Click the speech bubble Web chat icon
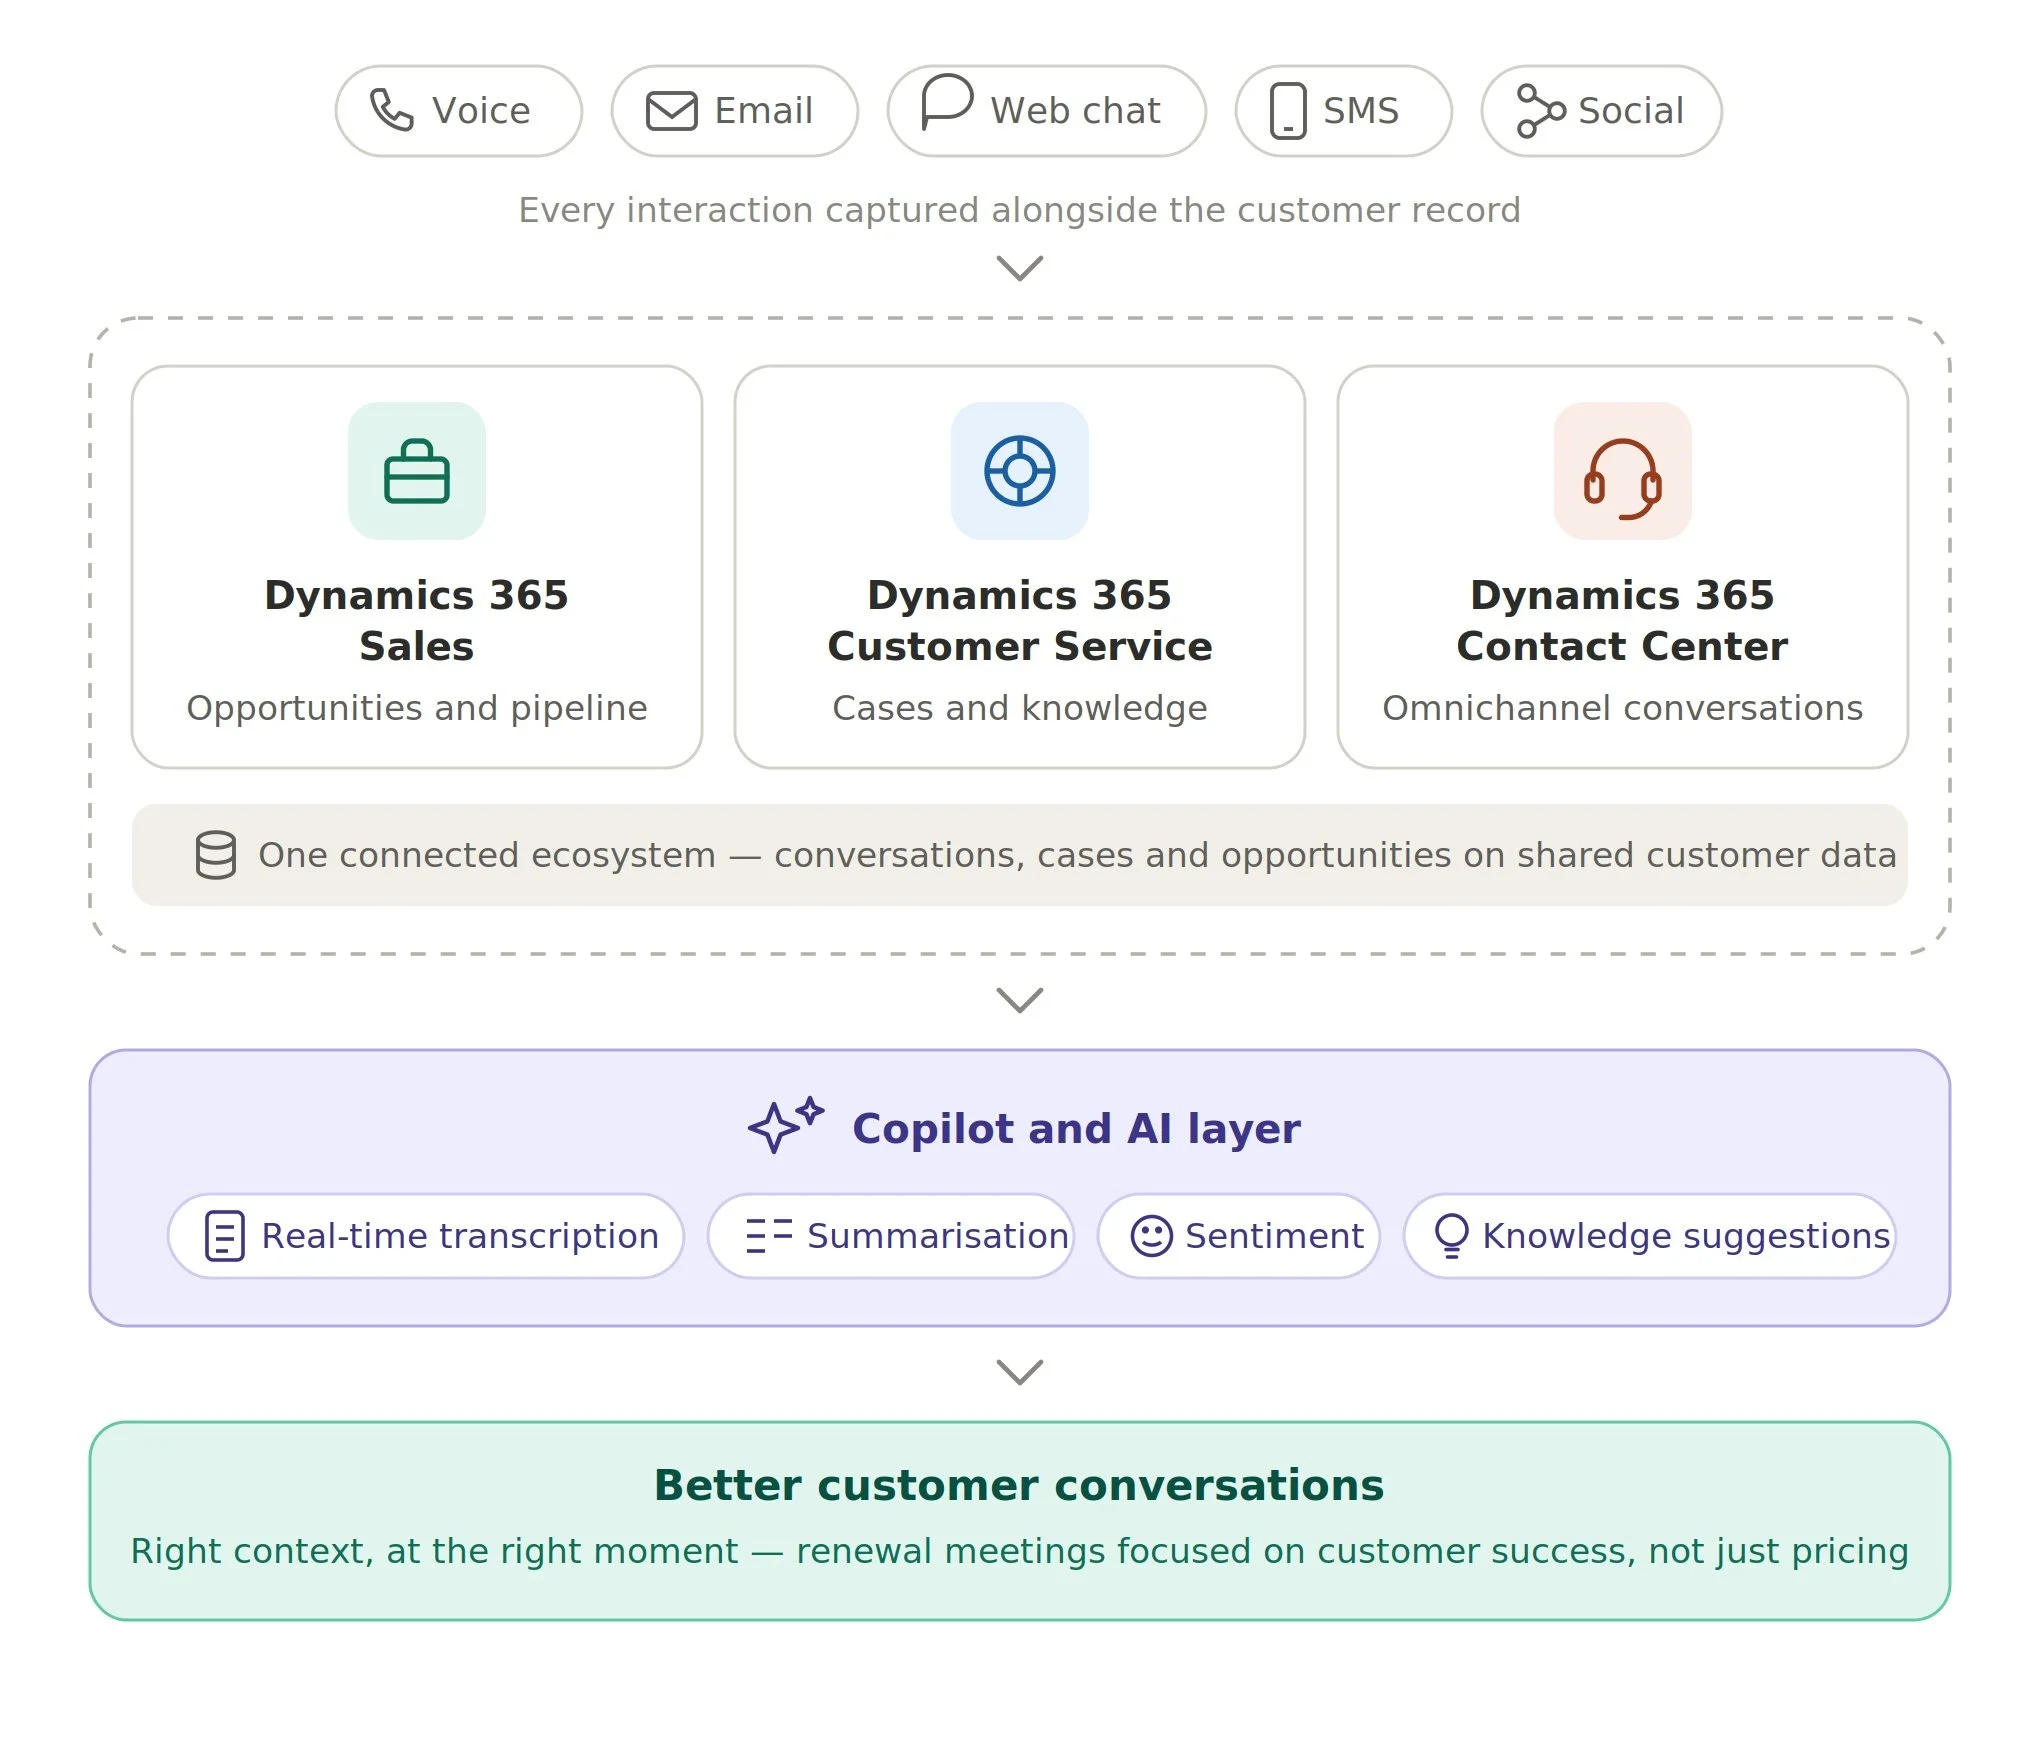This screenshot has width=2040, height=1740. click(946, 101)
